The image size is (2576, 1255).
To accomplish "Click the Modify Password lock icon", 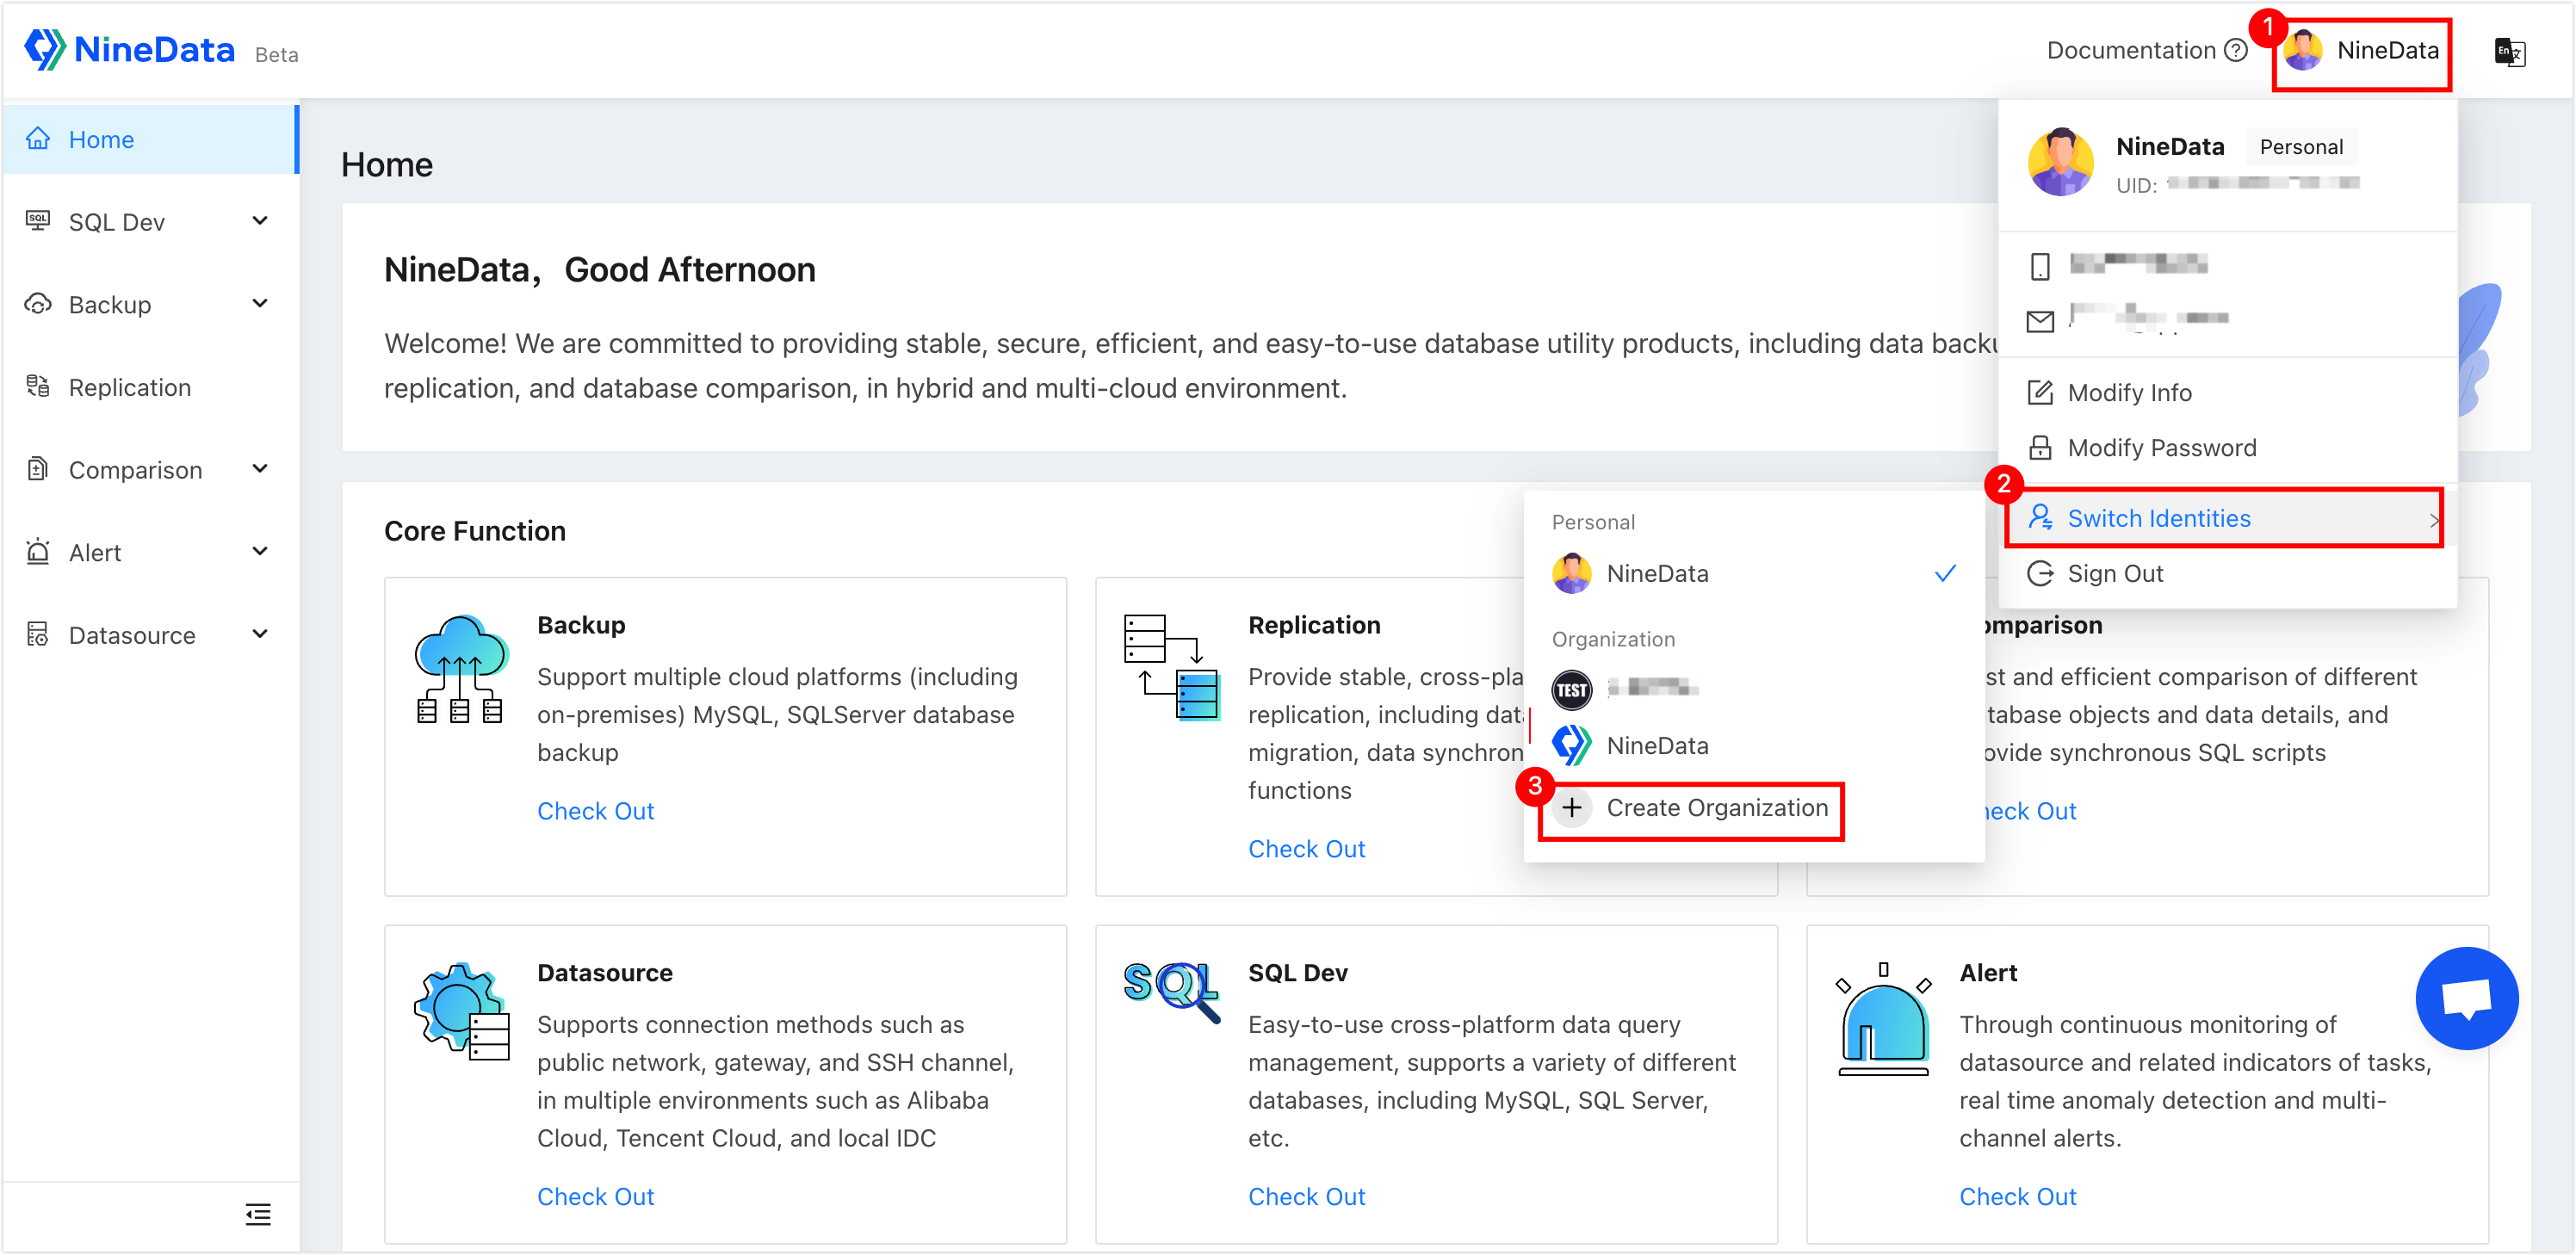I will click(x=2040, y=448).
